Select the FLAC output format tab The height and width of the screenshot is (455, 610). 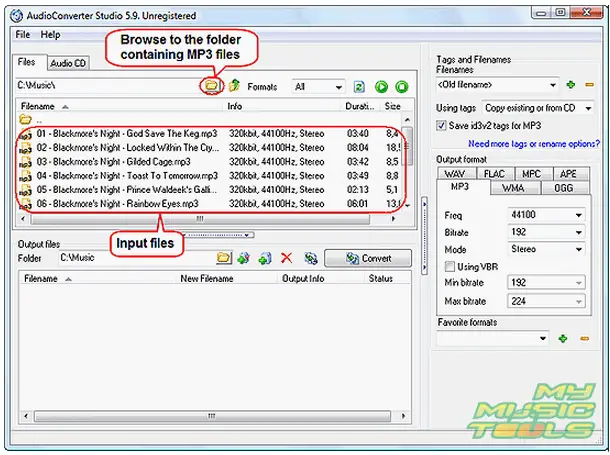(x=494, y=174)
